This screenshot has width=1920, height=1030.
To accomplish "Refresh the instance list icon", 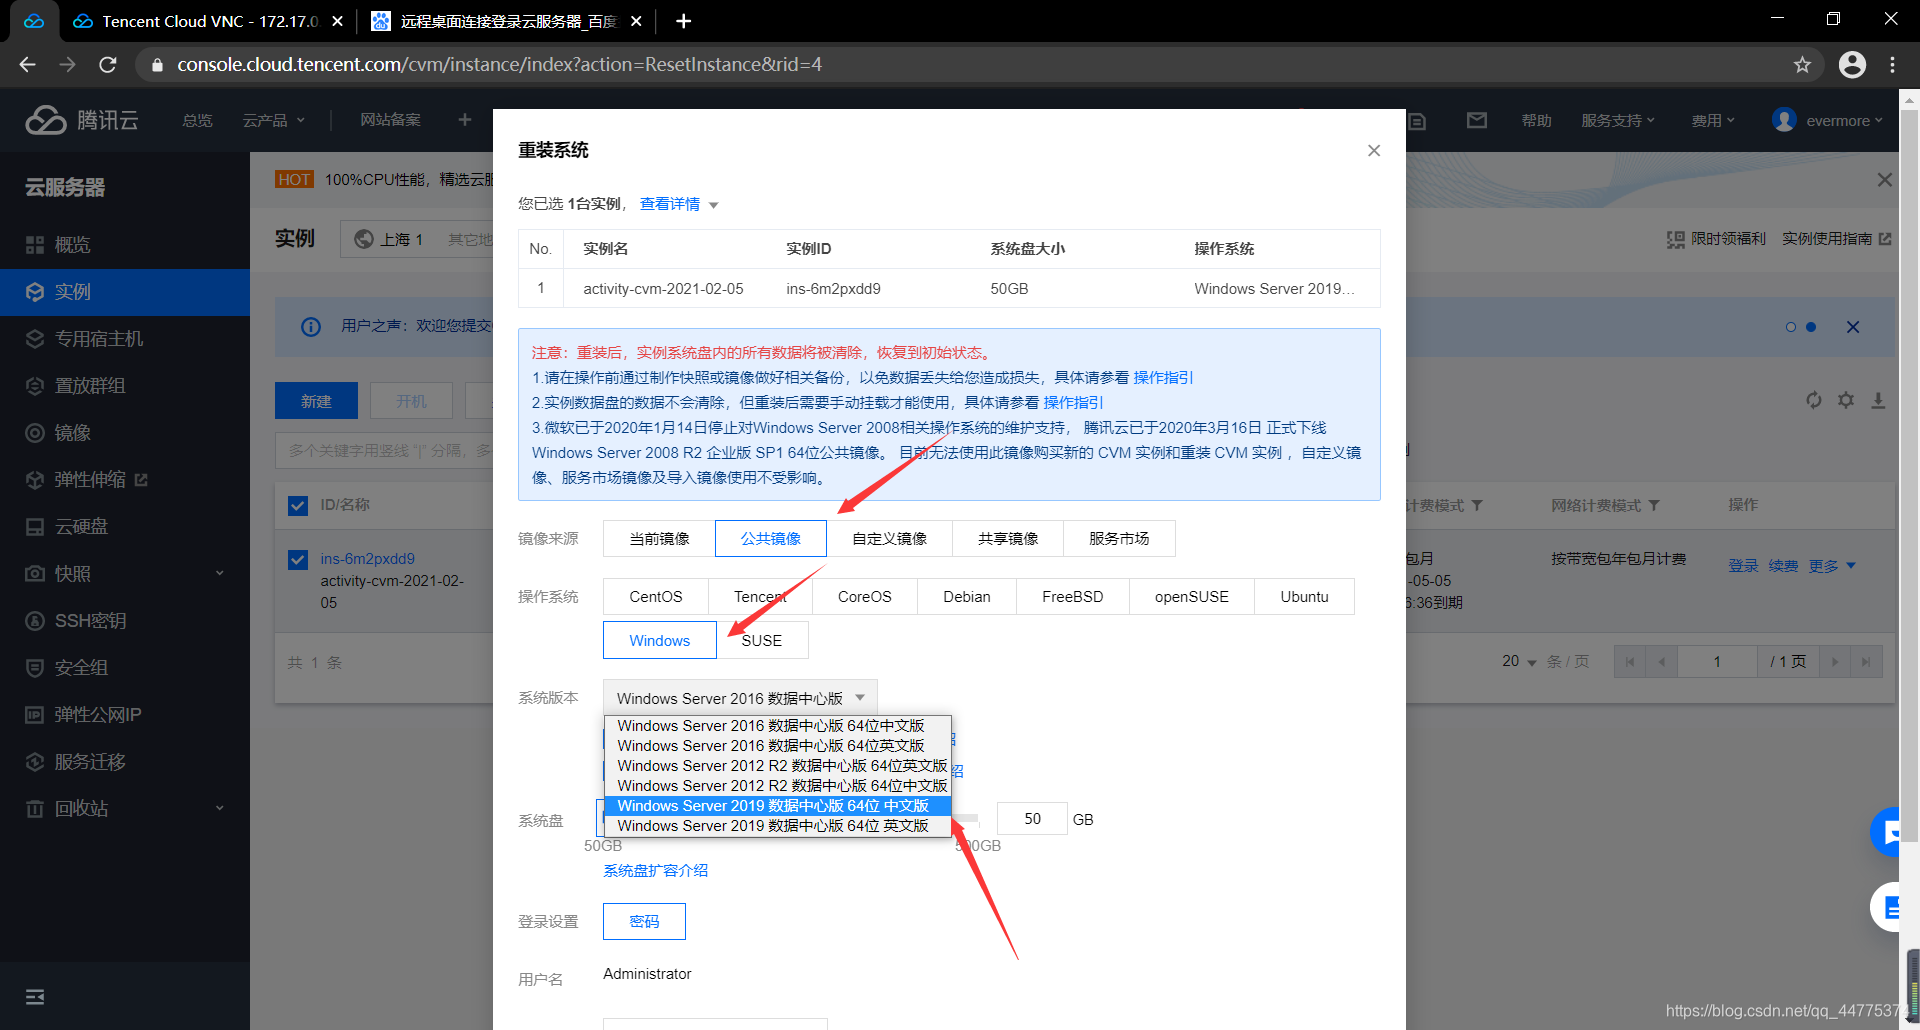I will 1814,400.
